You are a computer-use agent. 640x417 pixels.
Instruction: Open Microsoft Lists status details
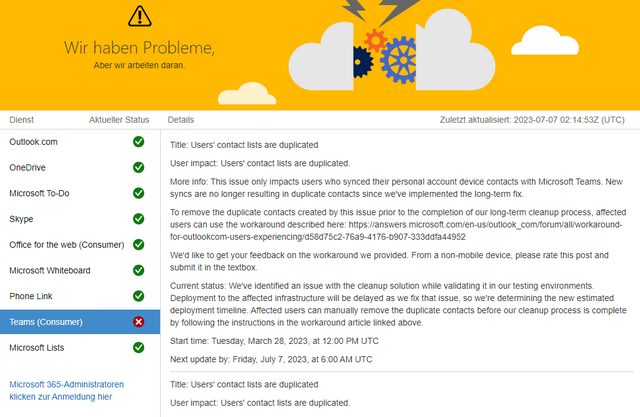80,347
